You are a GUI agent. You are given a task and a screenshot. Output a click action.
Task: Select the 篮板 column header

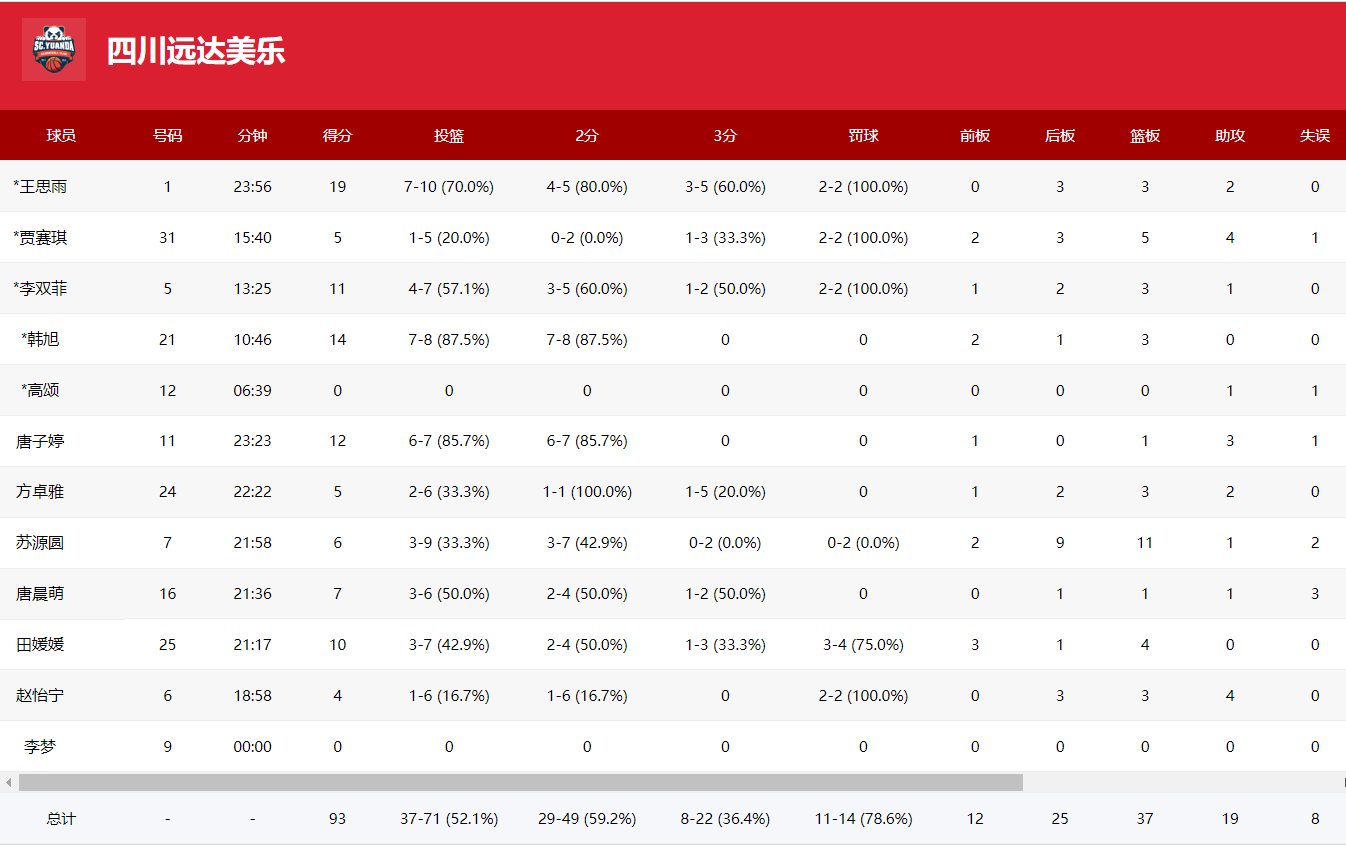1145,136
